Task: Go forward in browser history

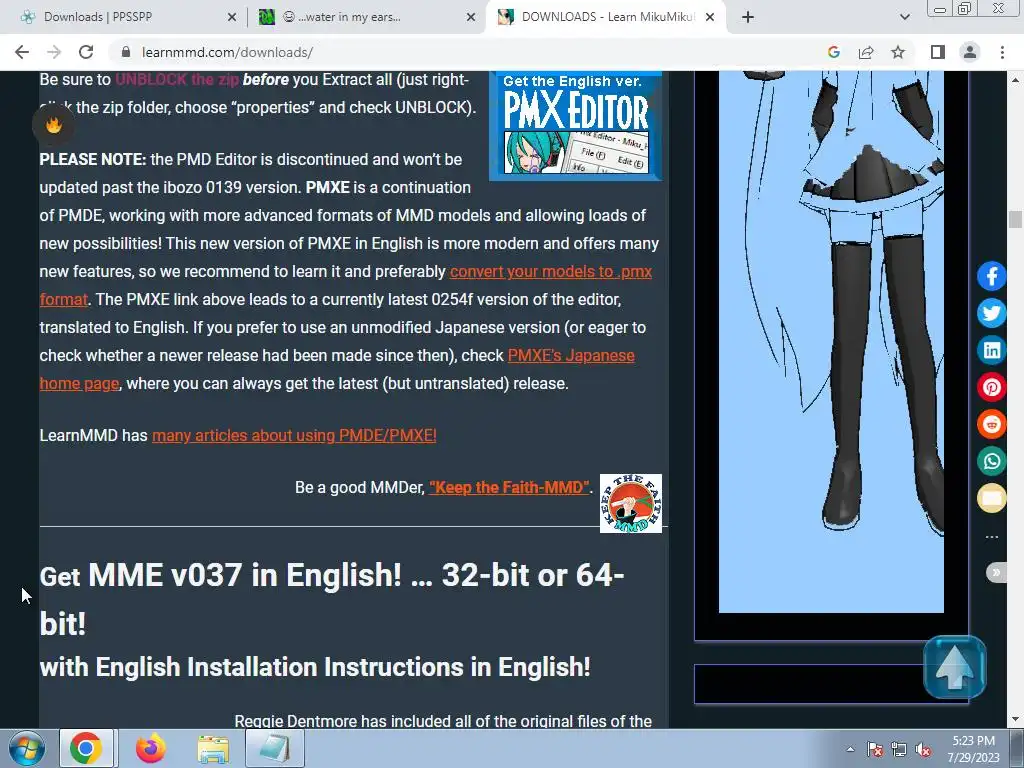Action: point(54,52)
